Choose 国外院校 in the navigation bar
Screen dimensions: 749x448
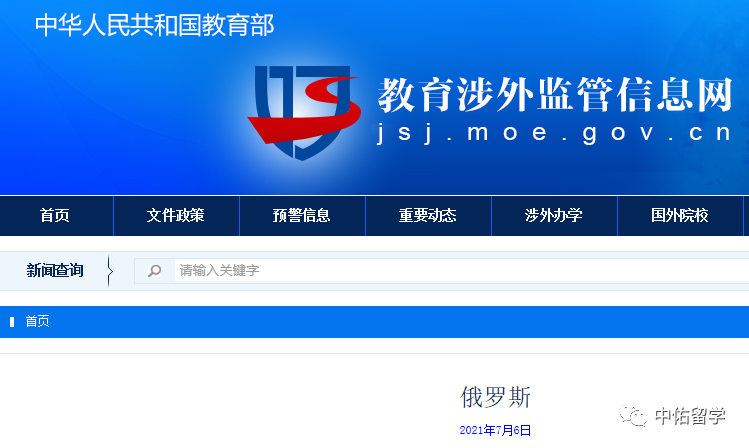click(680, 215)
